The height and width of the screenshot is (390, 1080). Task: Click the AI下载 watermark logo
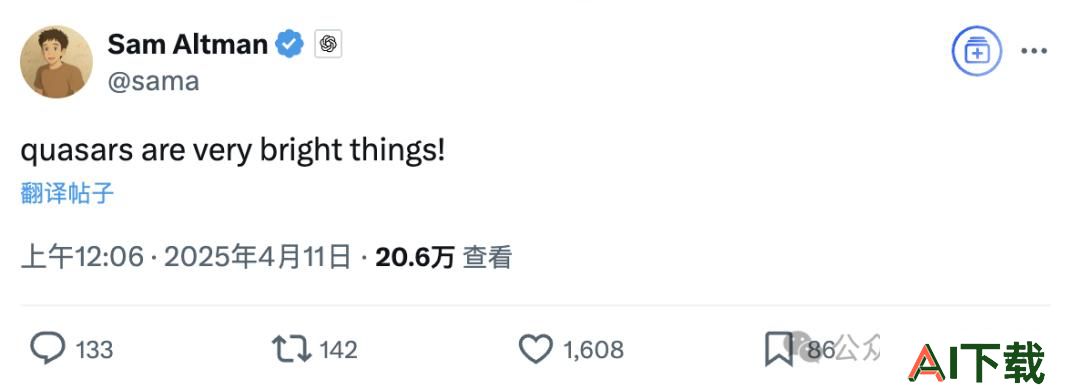click(977, 362)
